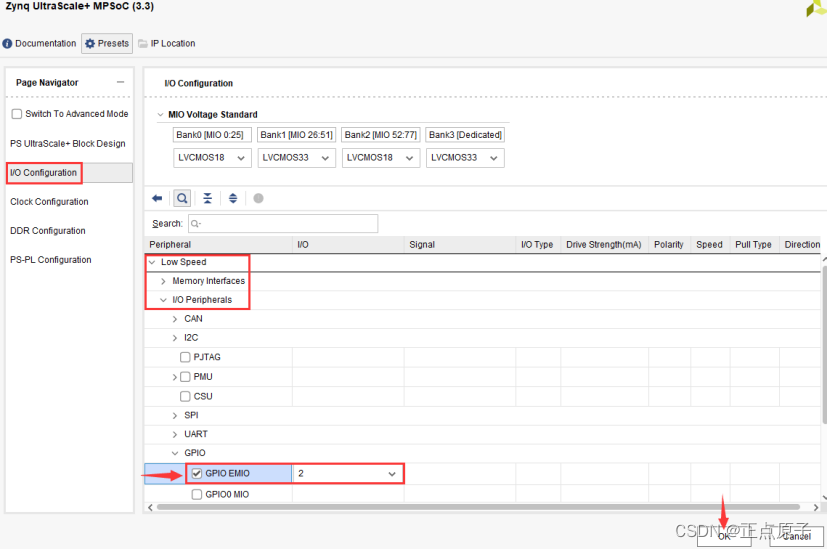Click the Bank3 [Dedicated] label
This screenshot has width=827, height=549.
[465, 135]
